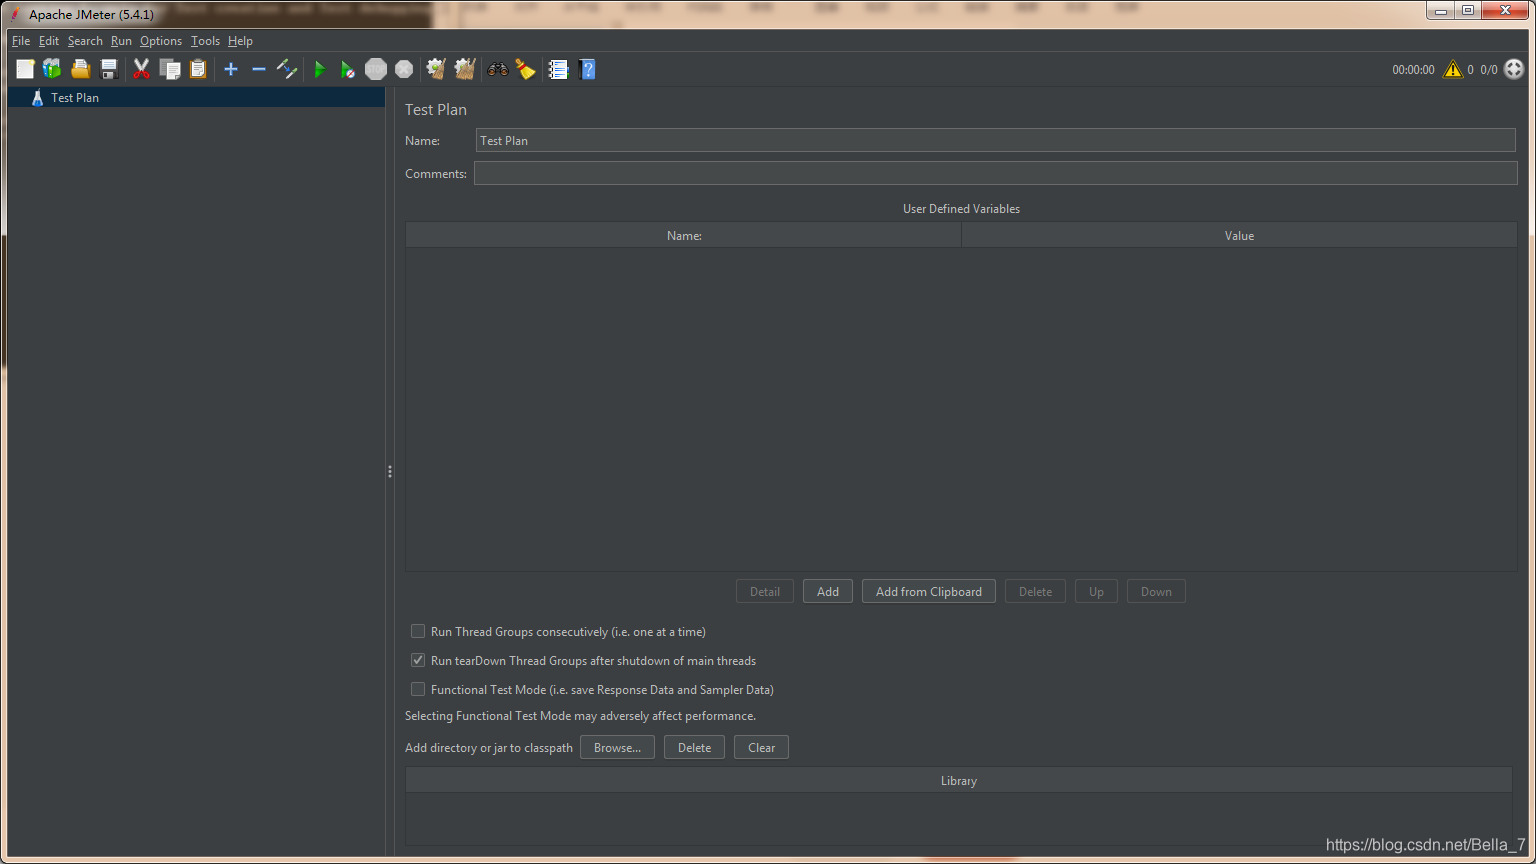1536x864 pixels.
Task: Click the 0/0 thread count indicator
Action: [1489, 69]
